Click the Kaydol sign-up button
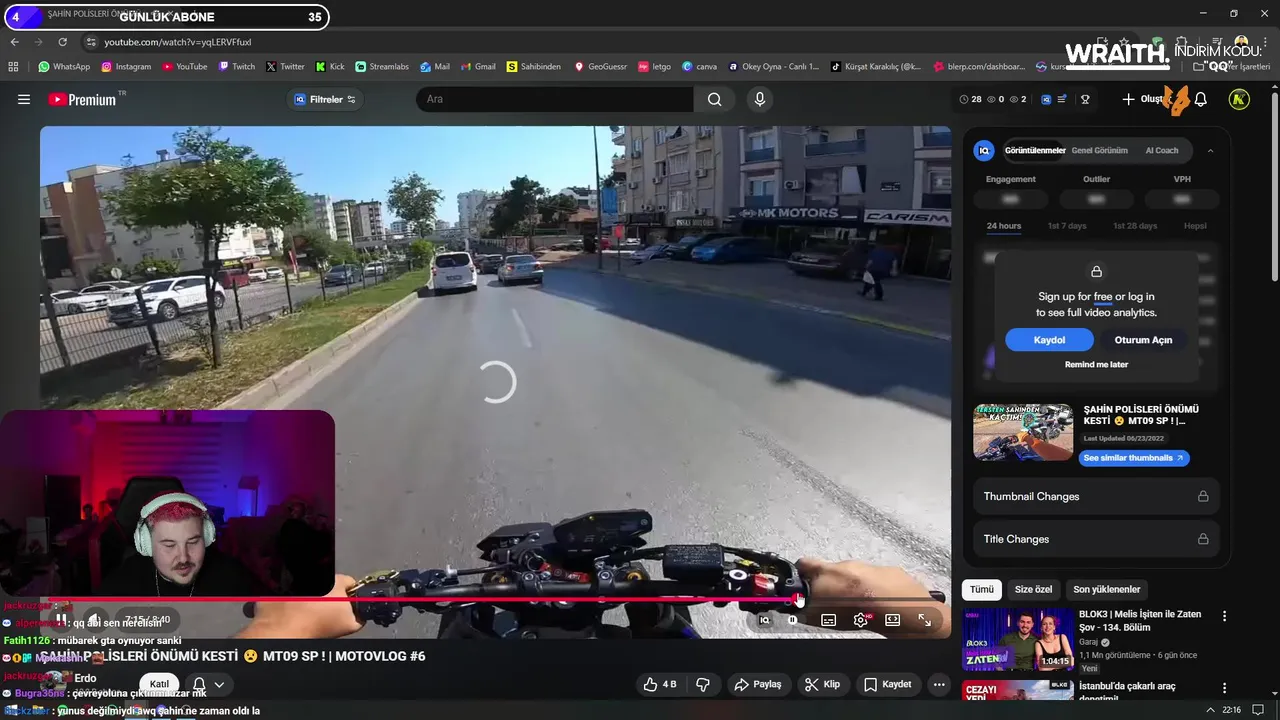The height and width of the screenshot is (720, 1280). [x=1049, y=340]
